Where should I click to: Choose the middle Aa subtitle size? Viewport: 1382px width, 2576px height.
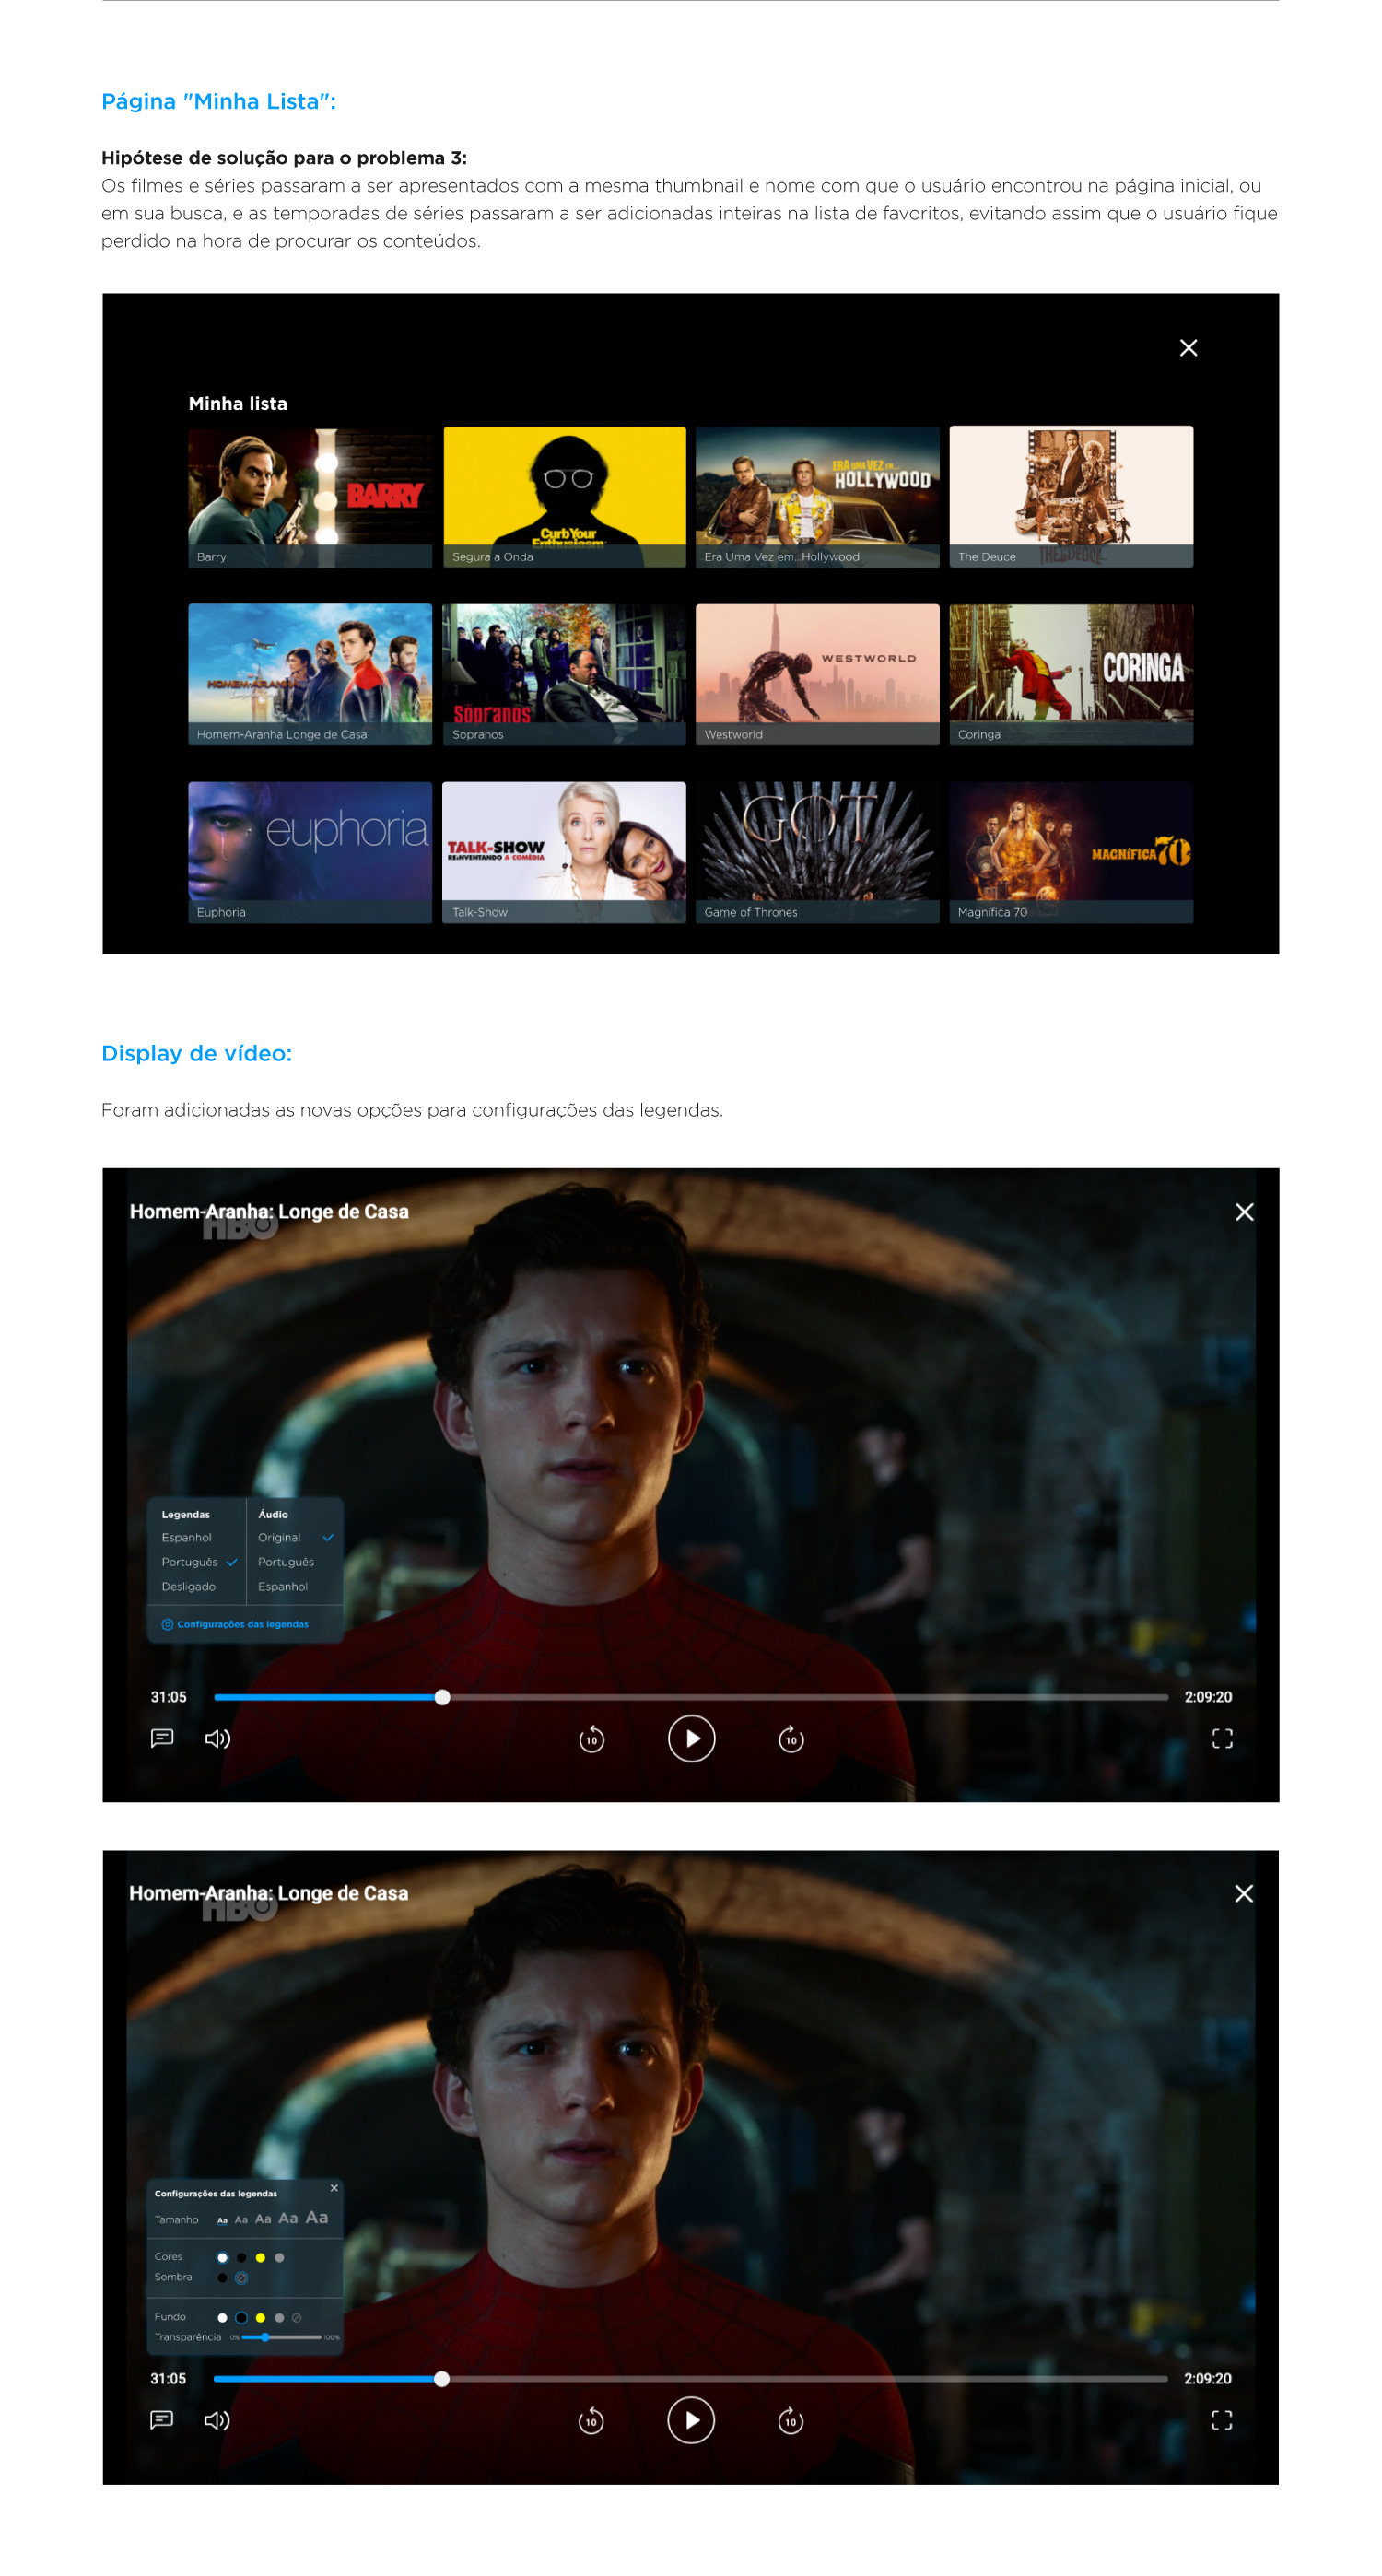pyautogui.click(x=264, y=2218)
